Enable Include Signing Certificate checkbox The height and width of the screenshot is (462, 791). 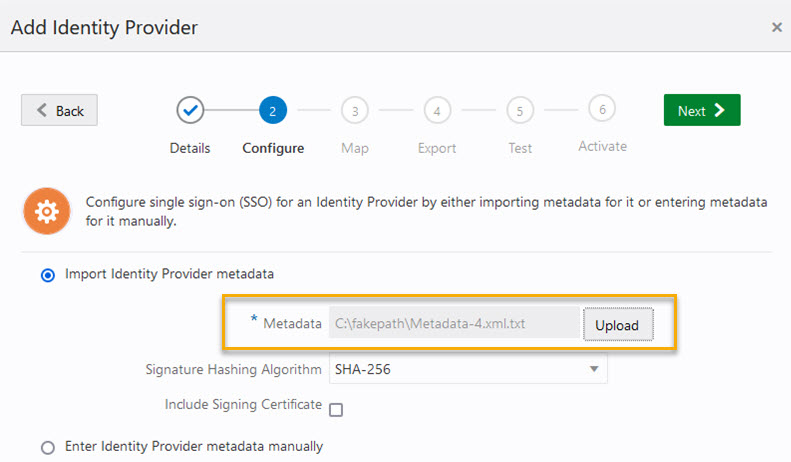[336, 409]
